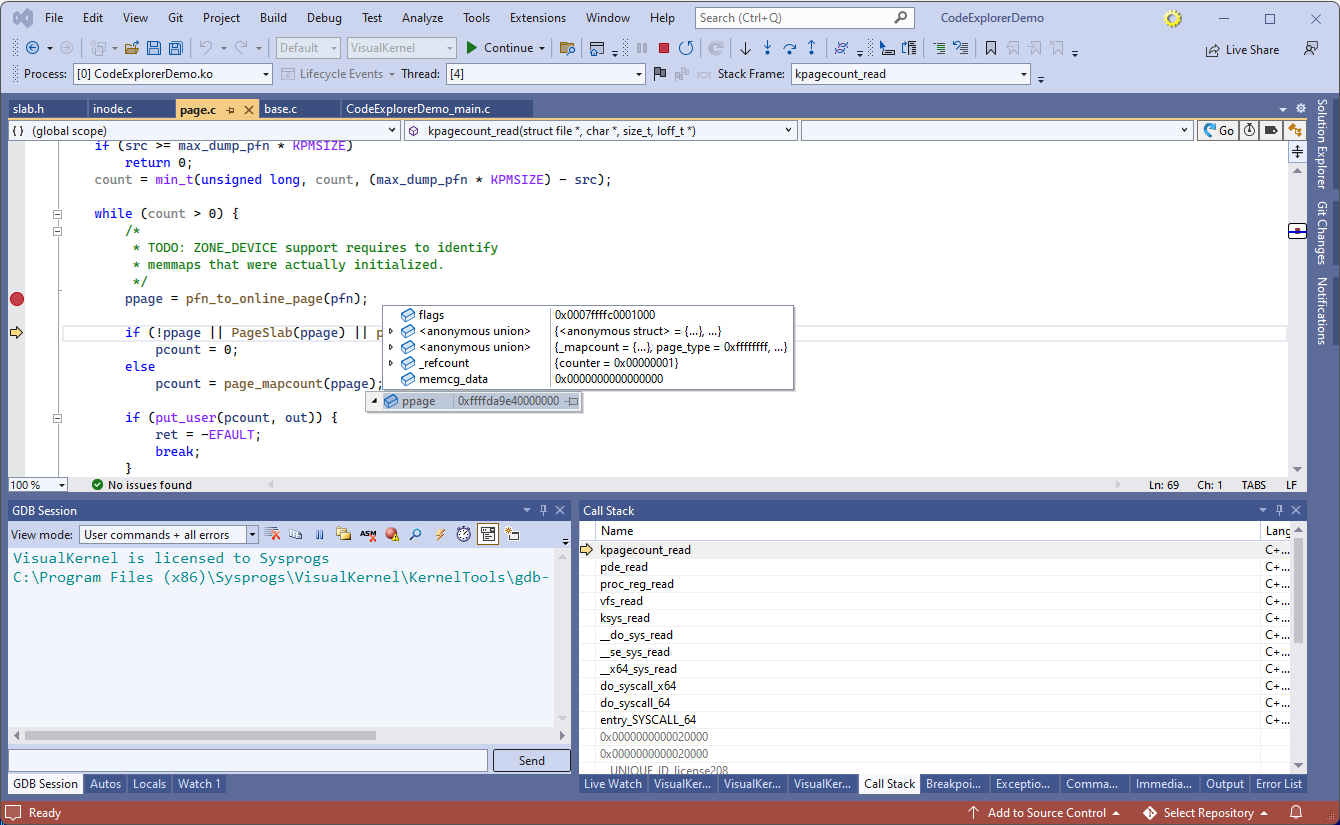Click the Go button in the navigation bar
The image size is (1340, 825).
(x=1219, y=130)
